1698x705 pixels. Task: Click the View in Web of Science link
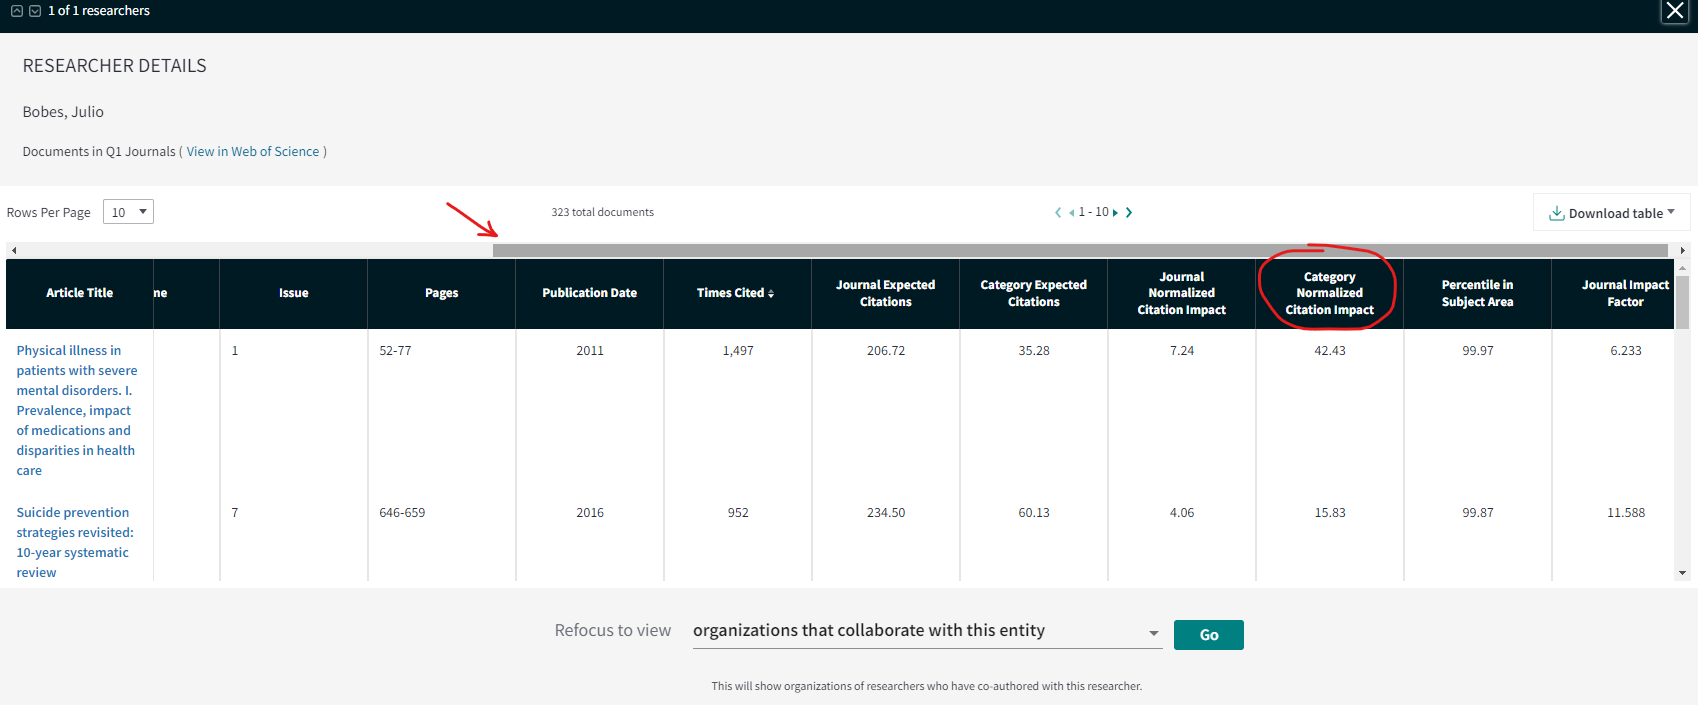(253, 152)
